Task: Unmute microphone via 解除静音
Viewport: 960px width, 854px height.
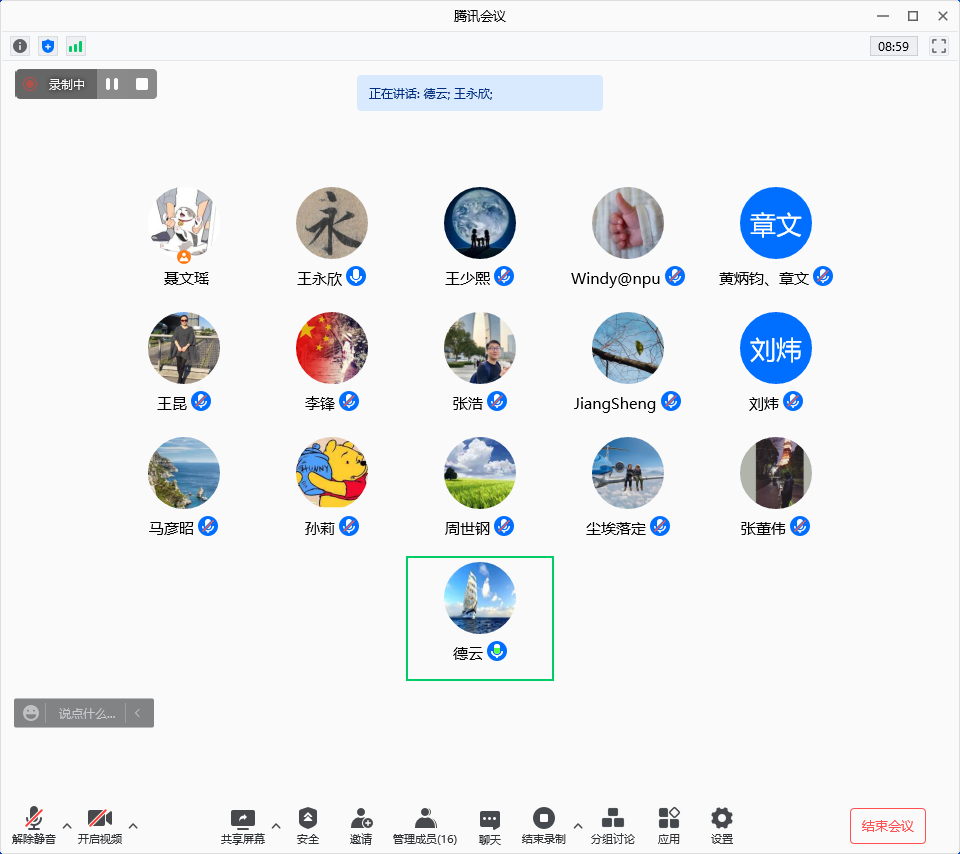Action: (34, 826)
